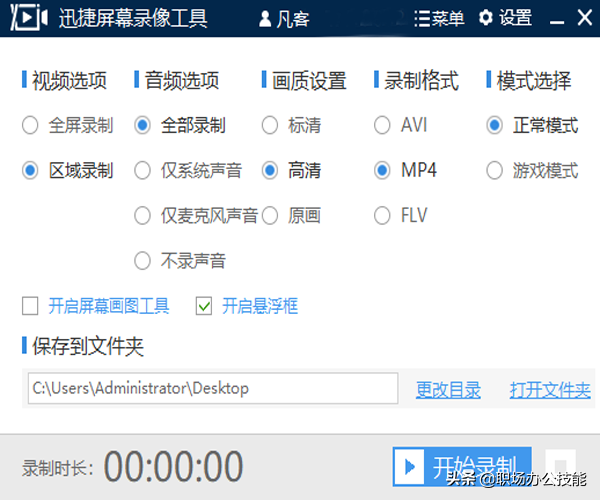The height and width of the screenshot is (500, 600).
Task: Set recording format to AVI
Action: 401,125
